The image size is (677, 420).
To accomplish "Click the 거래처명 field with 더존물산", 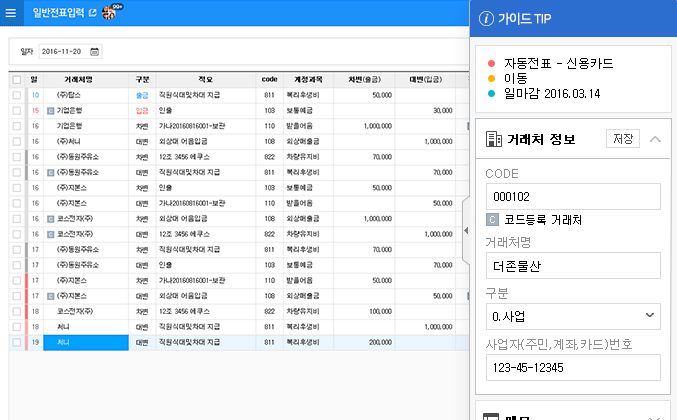I will tap(573, 265).
